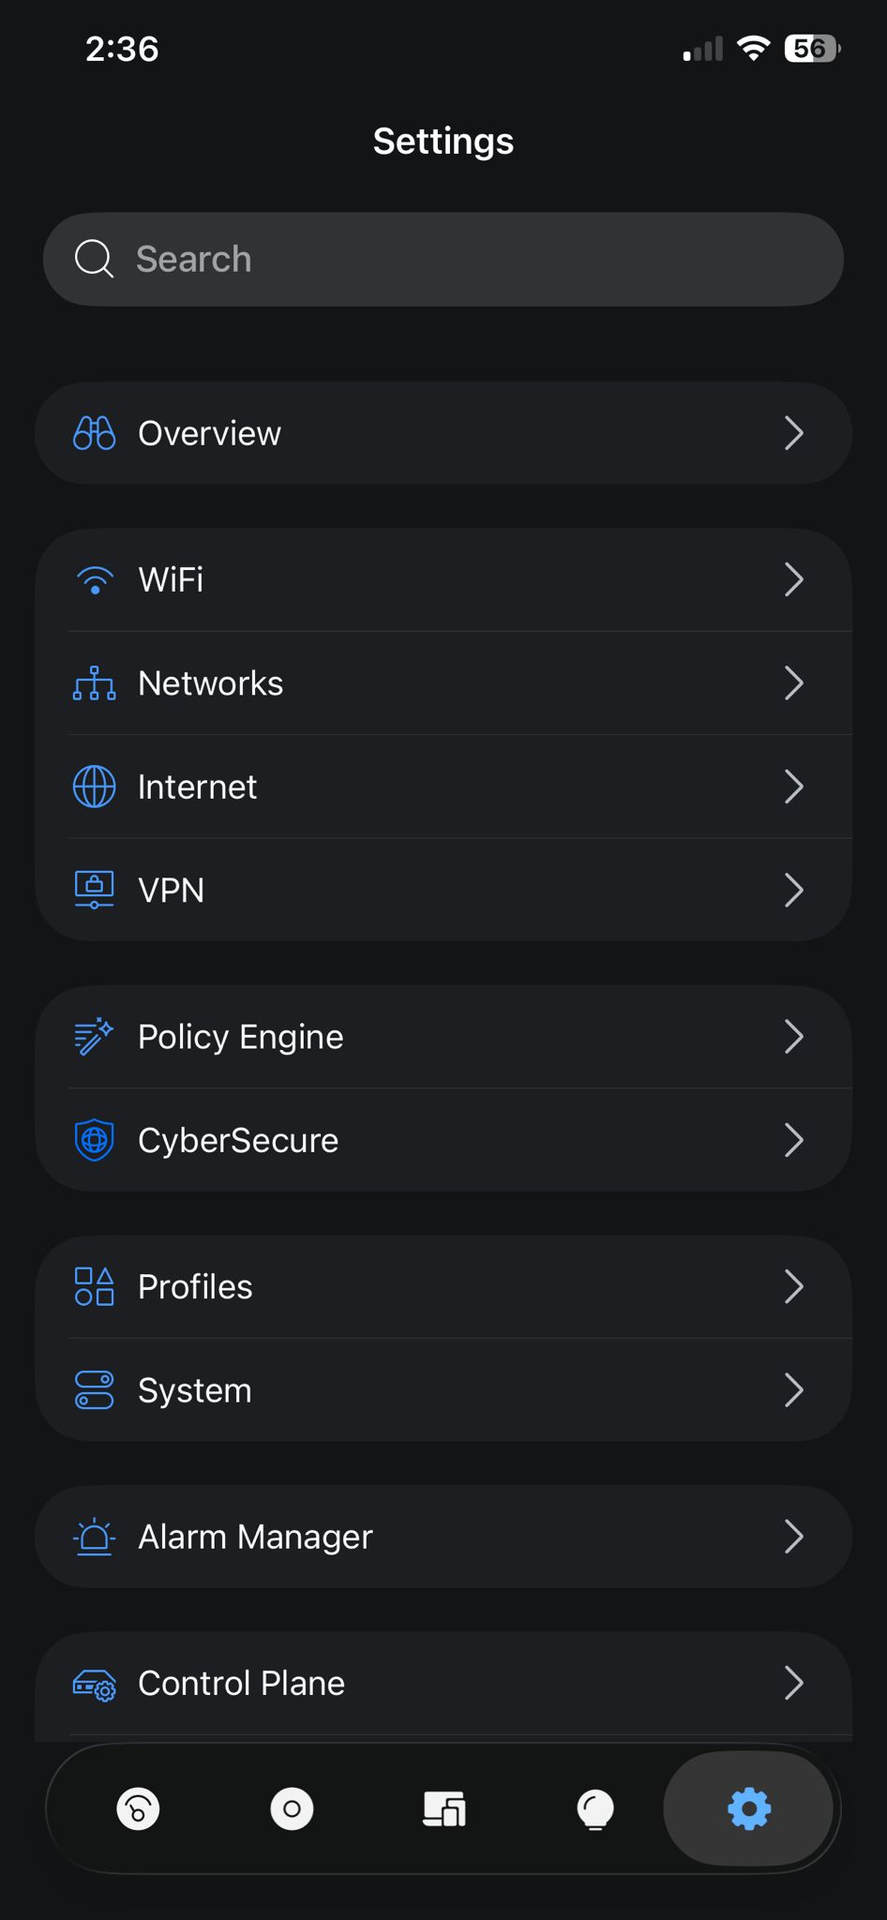
Task: Tap the Alarm Manager siren icon
Action: click(94, 1536)
